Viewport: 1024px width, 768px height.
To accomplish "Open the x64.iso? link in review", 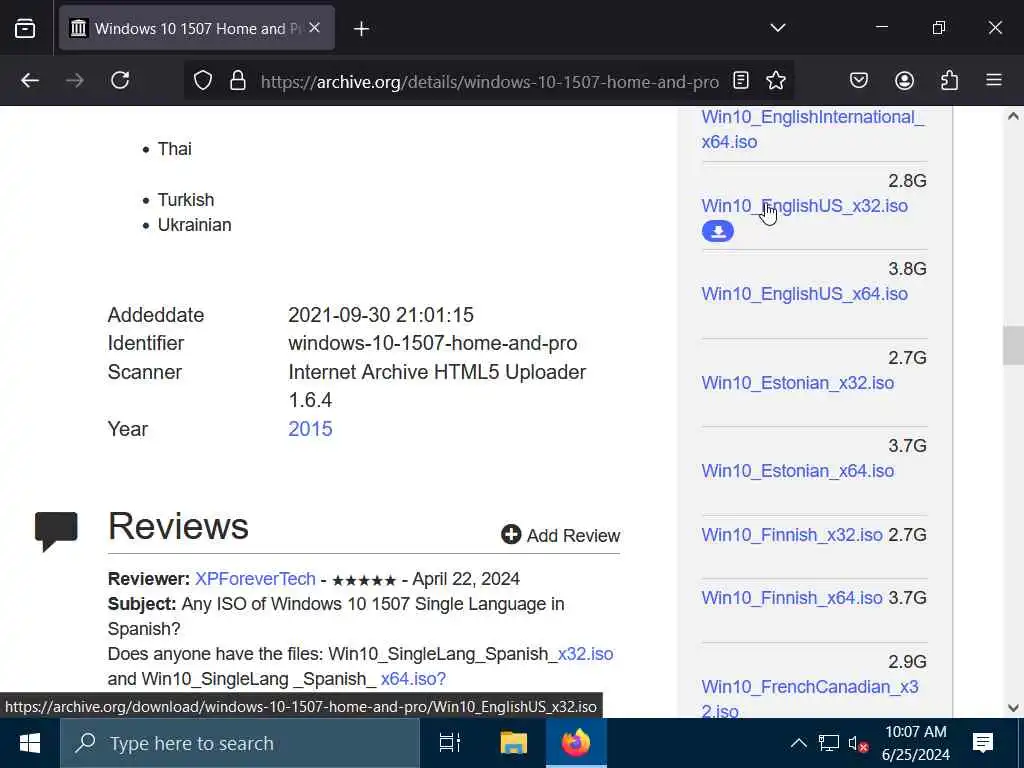I will (413, 679).
